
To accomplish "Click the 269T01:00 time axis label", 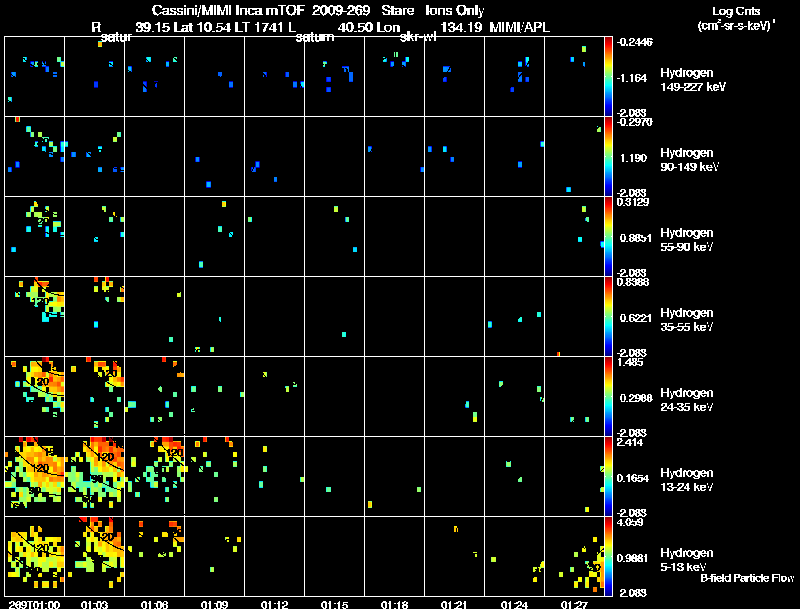I will tap(34, 604).
